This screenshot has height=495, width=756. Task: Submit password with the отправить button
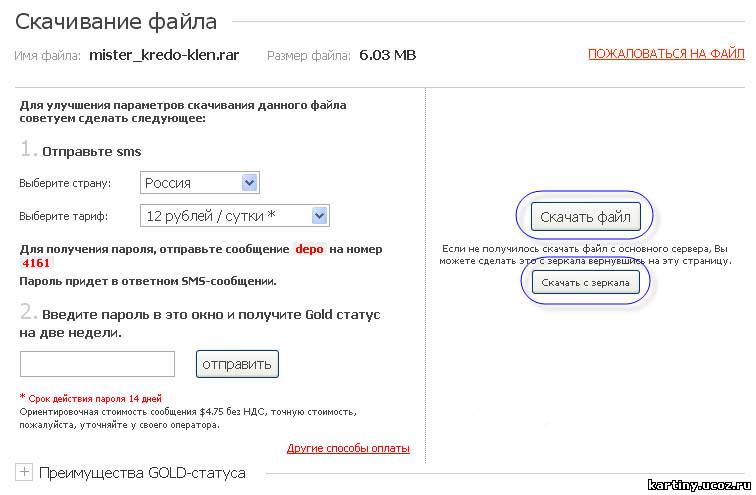pyautogui.click(x=237, y=364)
